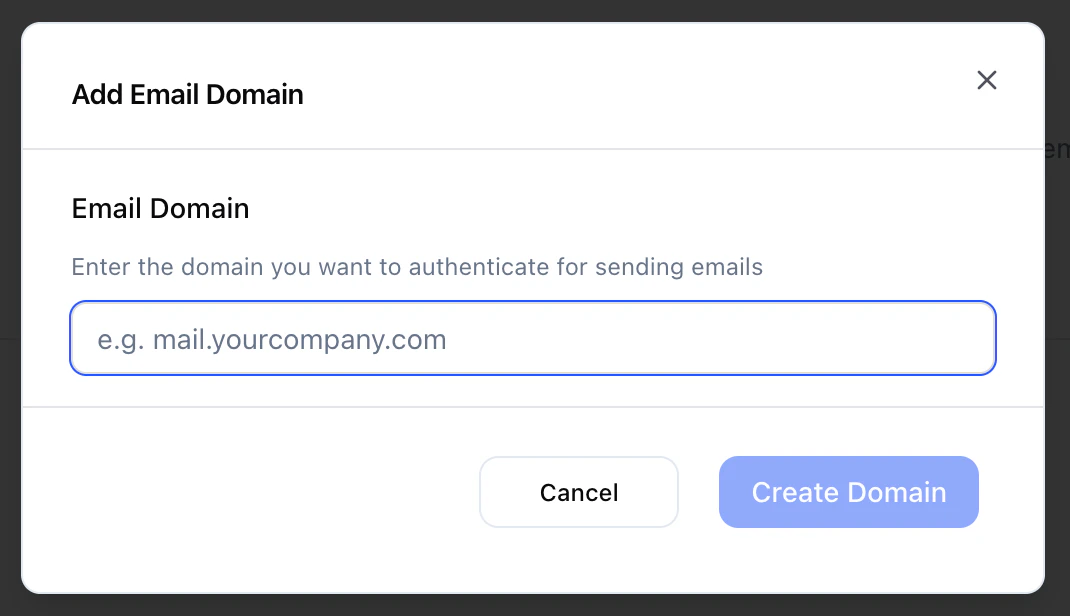Select the Add Email Domain heading
The image size is (1070, 616).
click(x=188, y=94)
